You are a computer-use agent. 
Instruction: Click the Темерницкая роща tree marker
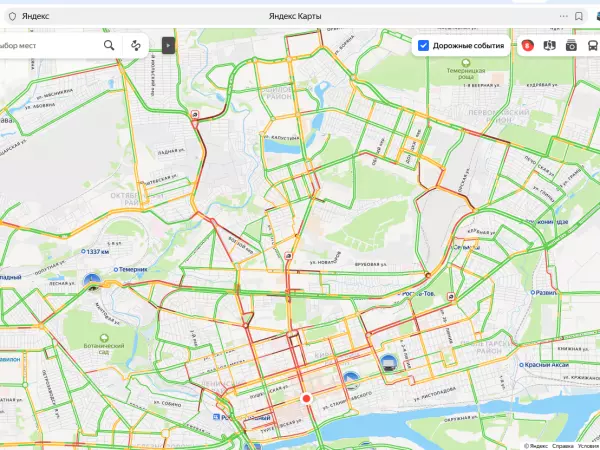tap(466, 62)
